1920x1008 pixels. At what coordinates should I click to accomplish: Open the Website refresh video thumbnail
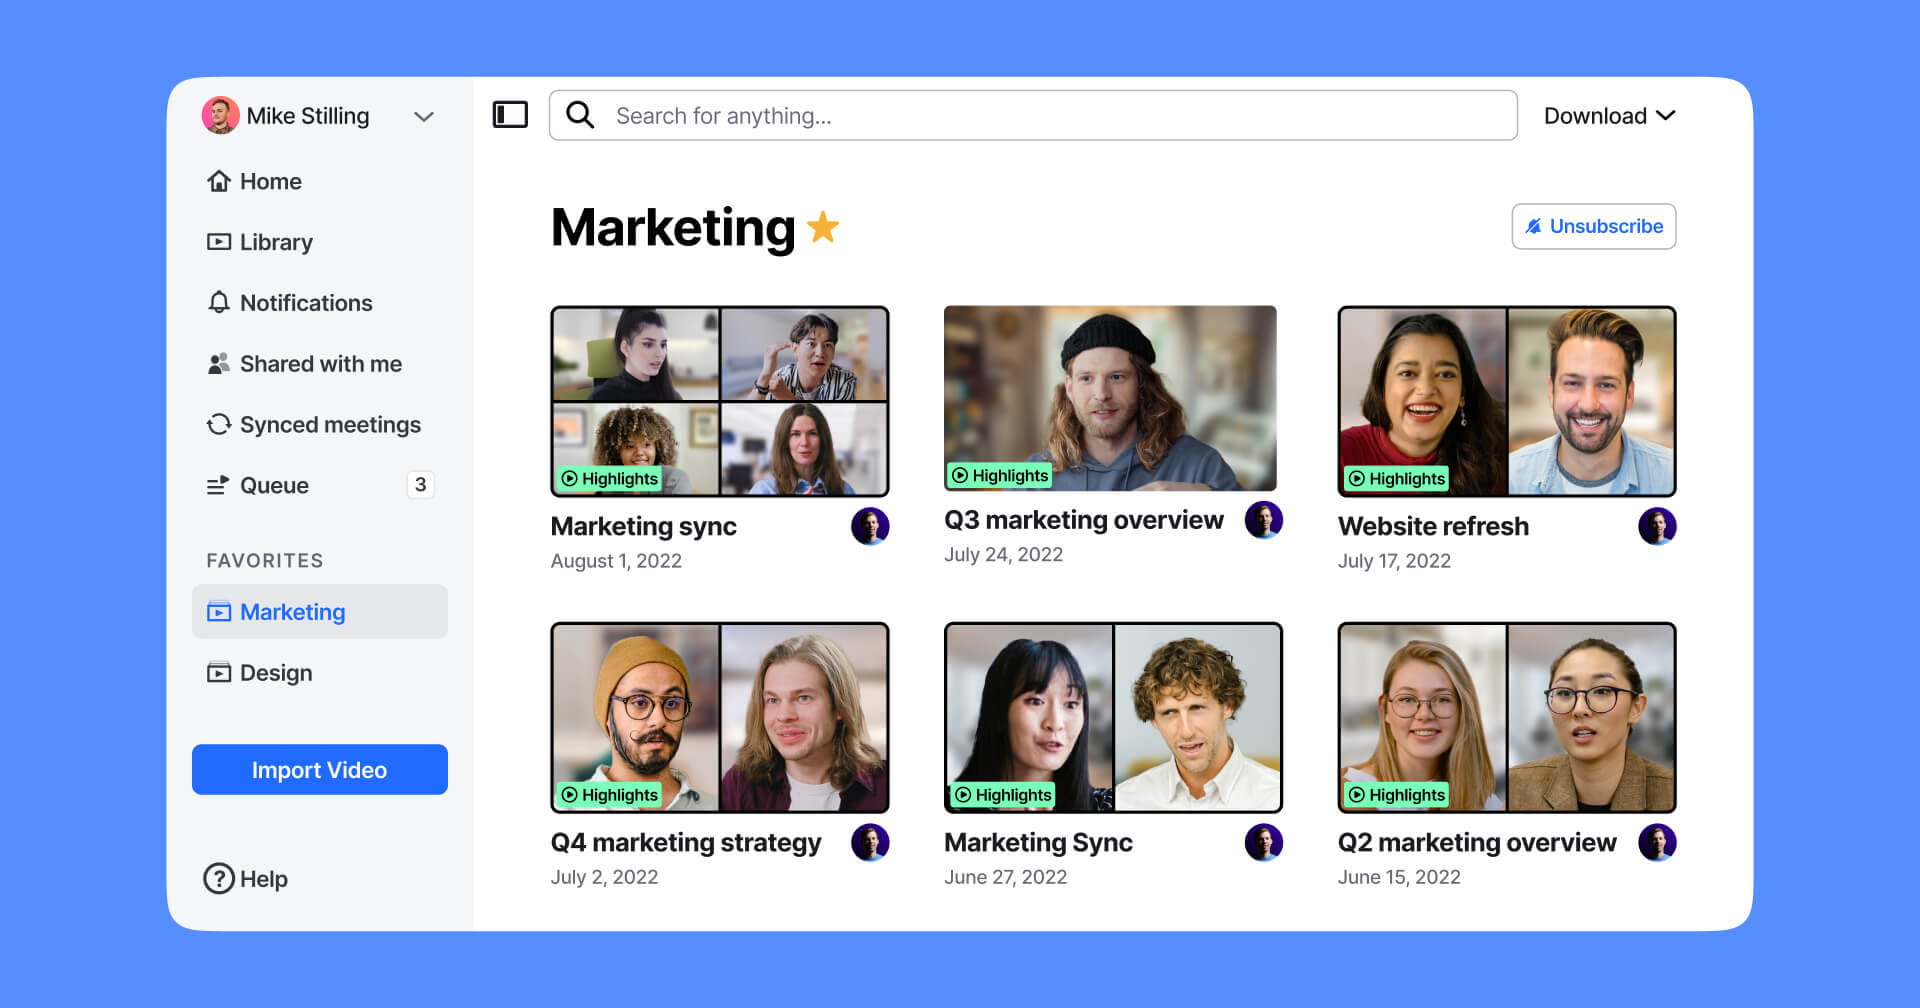coord(1507,401)
